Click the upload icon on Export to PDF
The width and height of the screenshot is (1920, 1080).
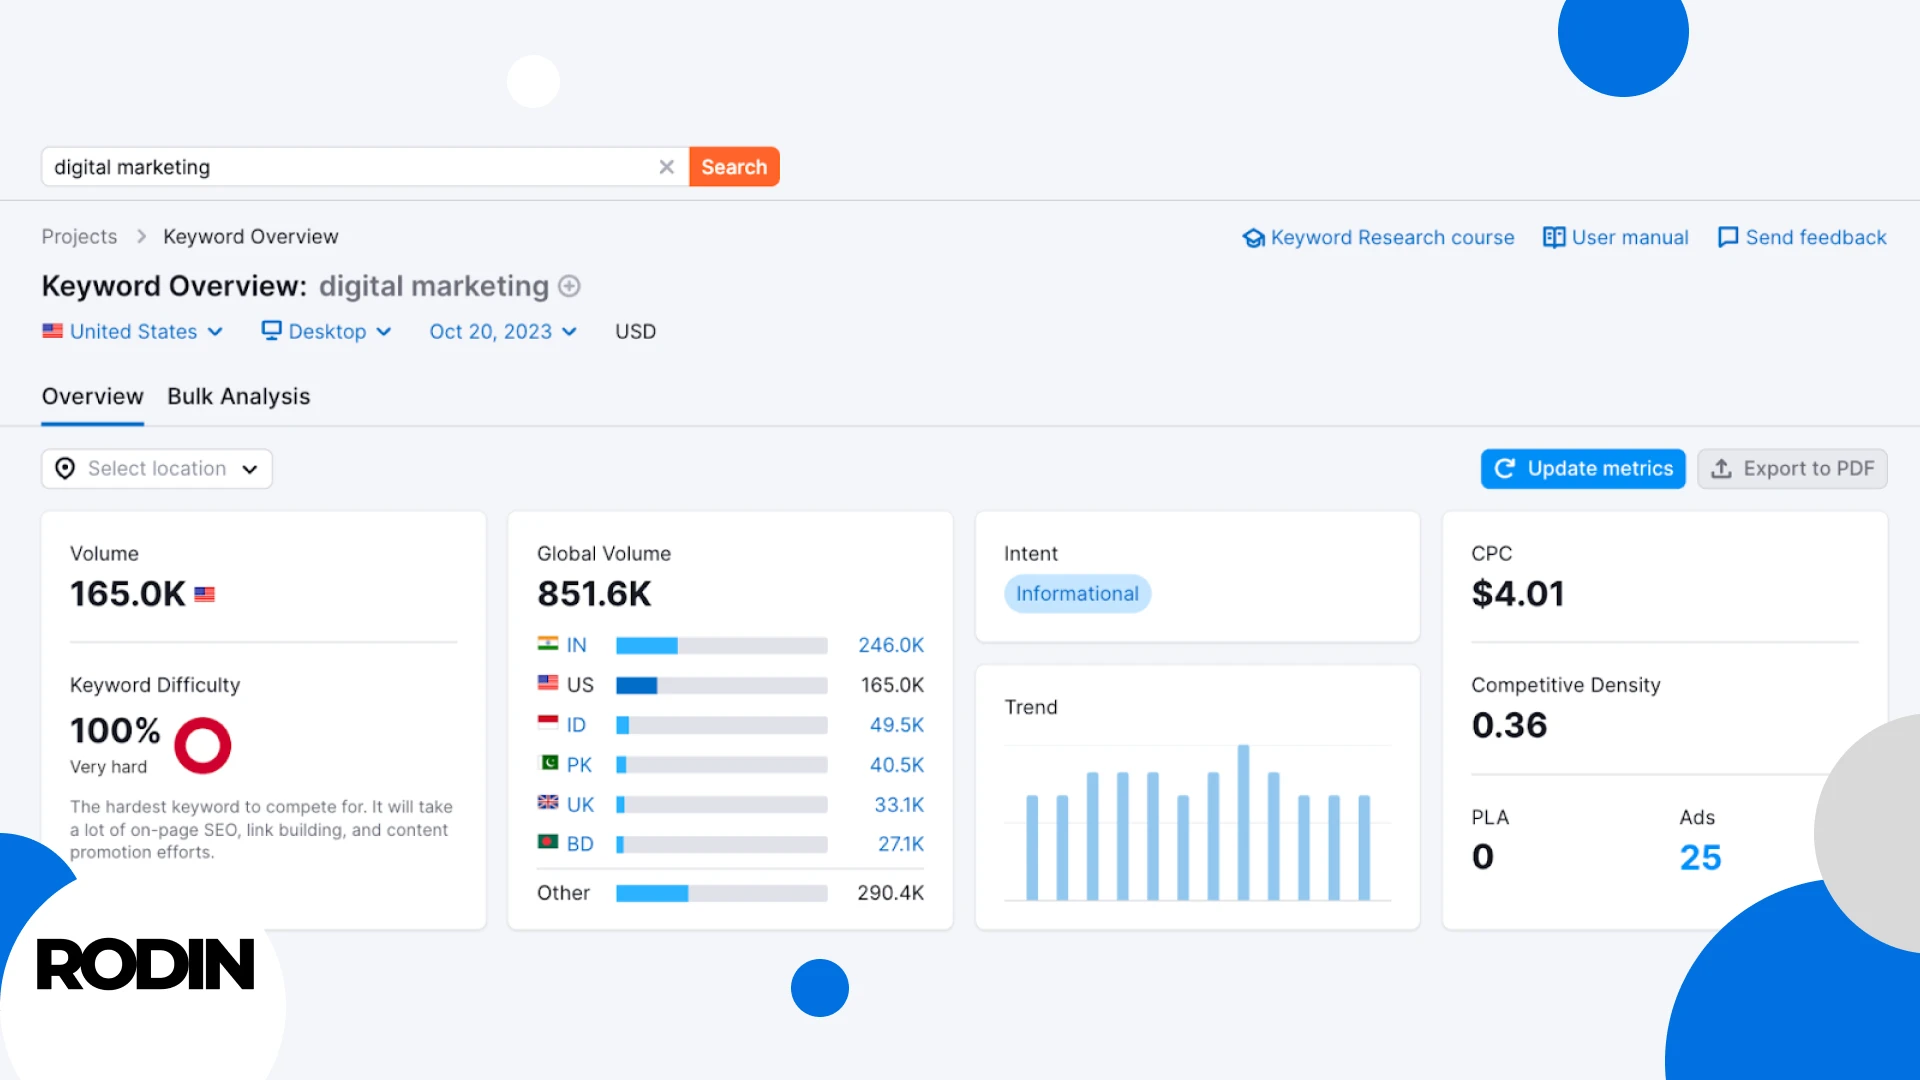coord(1721,469)
